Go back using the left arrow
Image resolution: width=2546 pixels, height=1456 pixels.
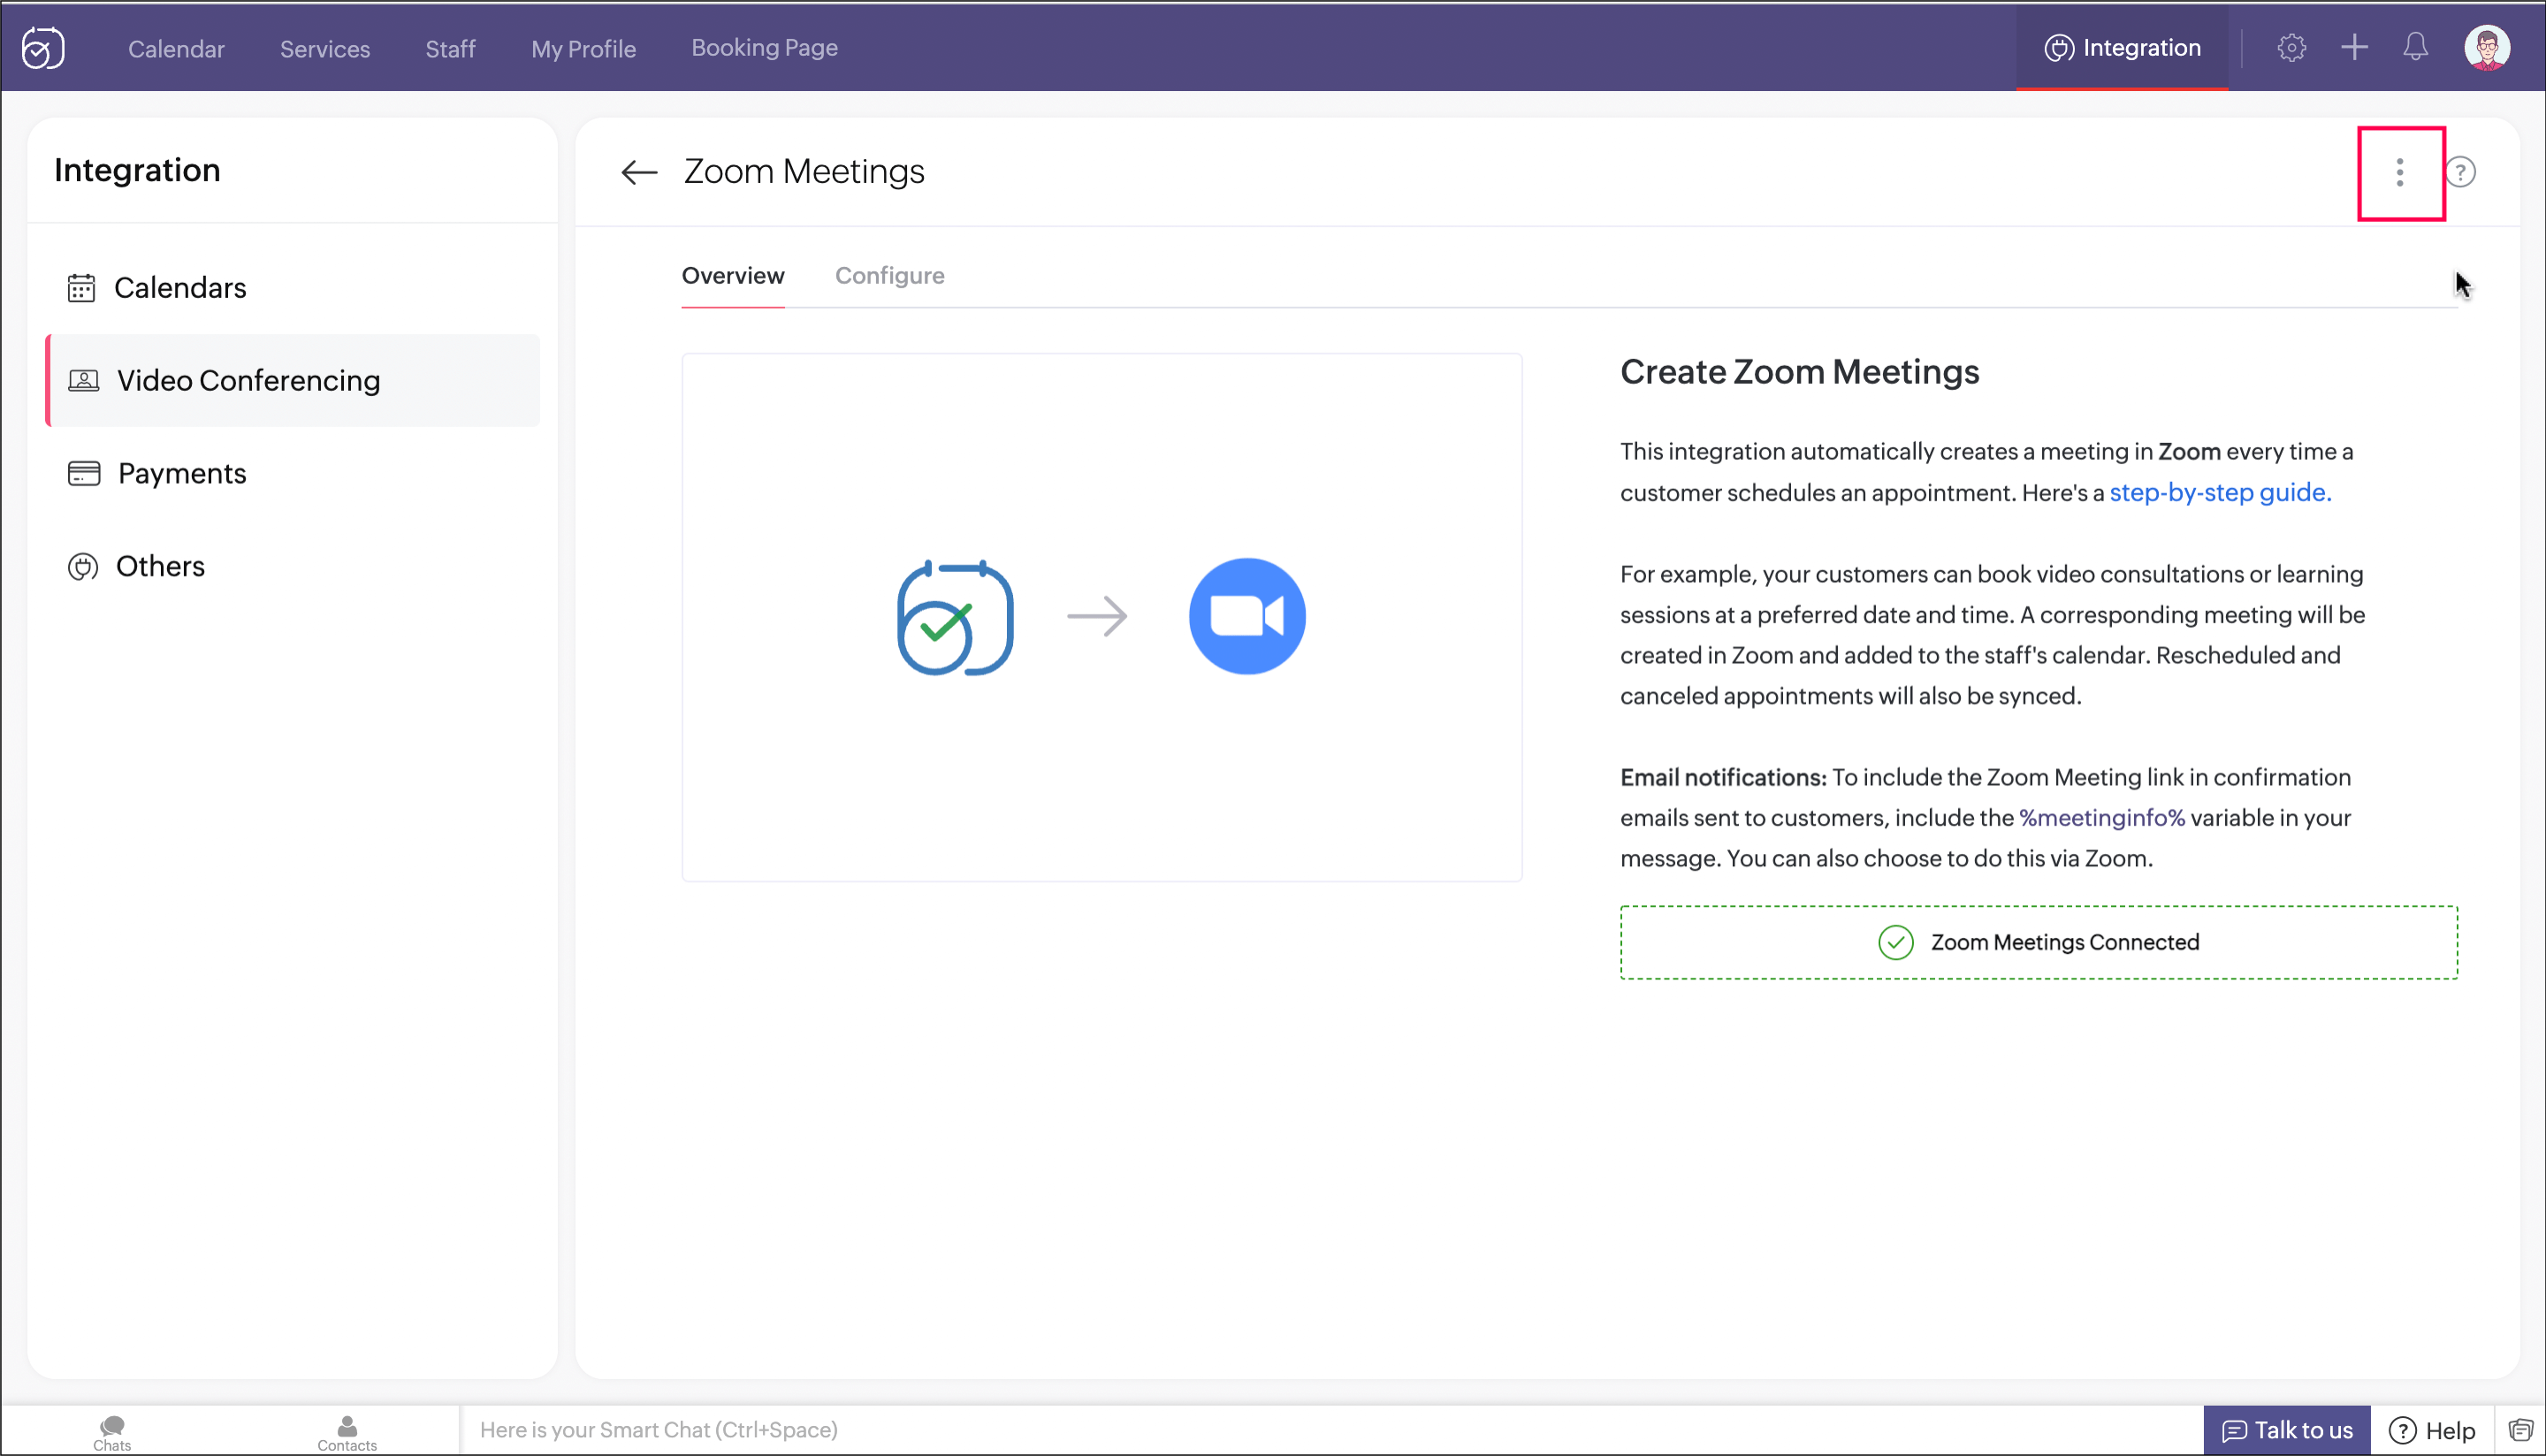[639, 172]
